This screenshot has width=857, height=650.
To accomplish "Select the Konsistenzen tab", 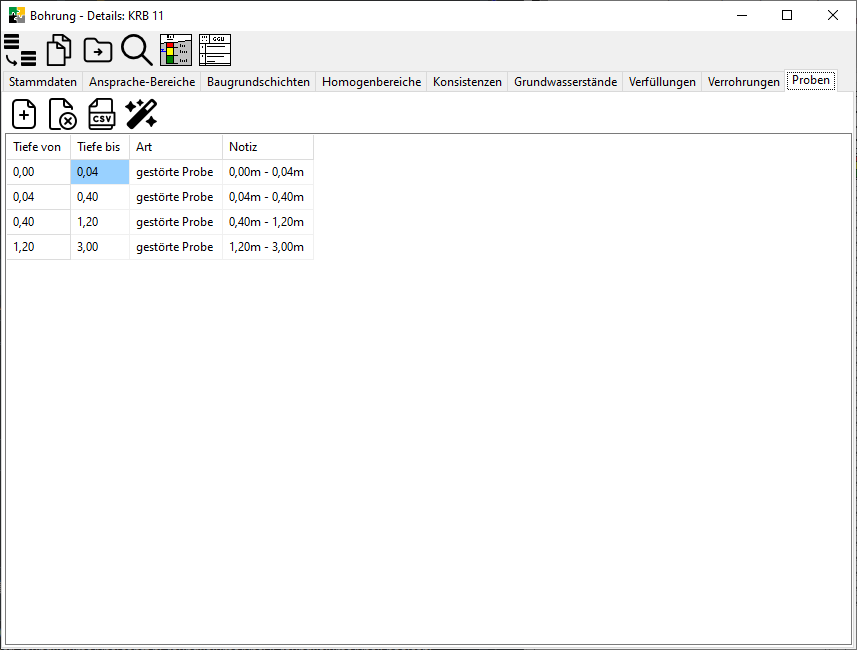I will pos(467,82).
